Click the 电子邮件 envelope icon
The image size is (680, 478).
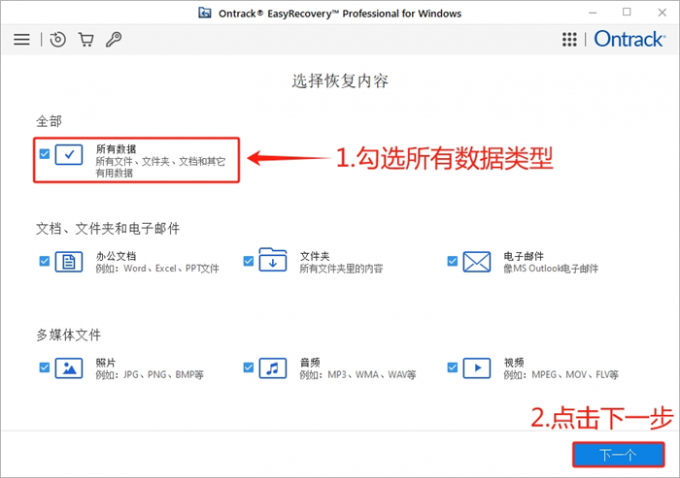(477, 262)
